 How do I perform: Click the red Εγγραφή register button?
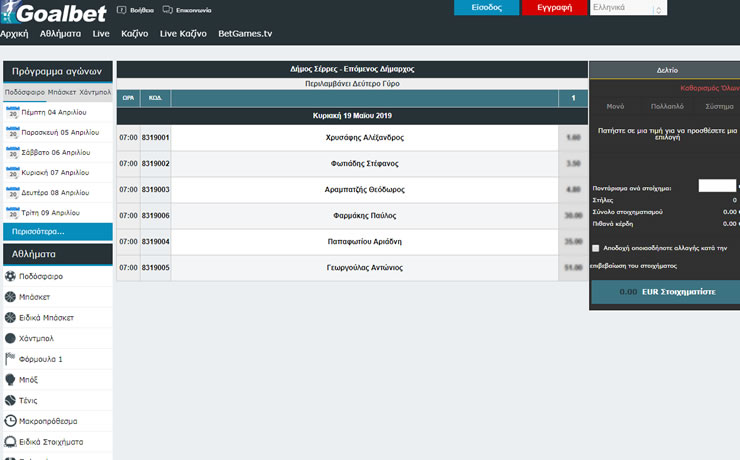tap(554, 8)
